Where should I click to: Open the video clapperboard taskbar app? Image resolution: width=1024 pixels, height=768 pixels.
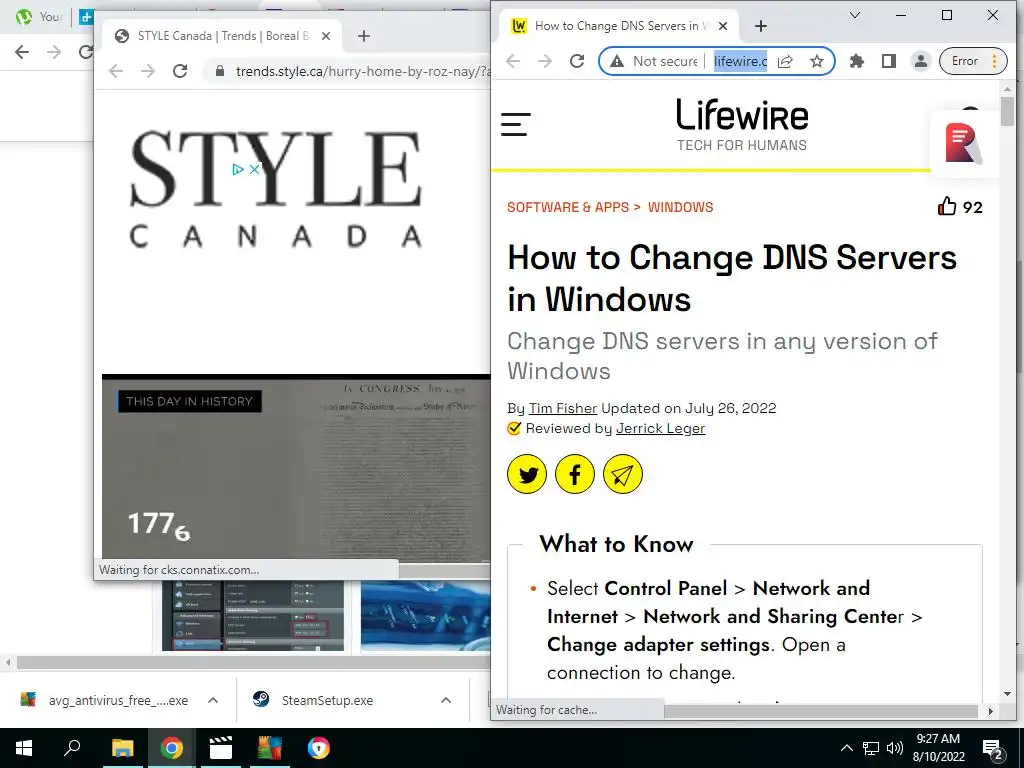click(220, 748)
